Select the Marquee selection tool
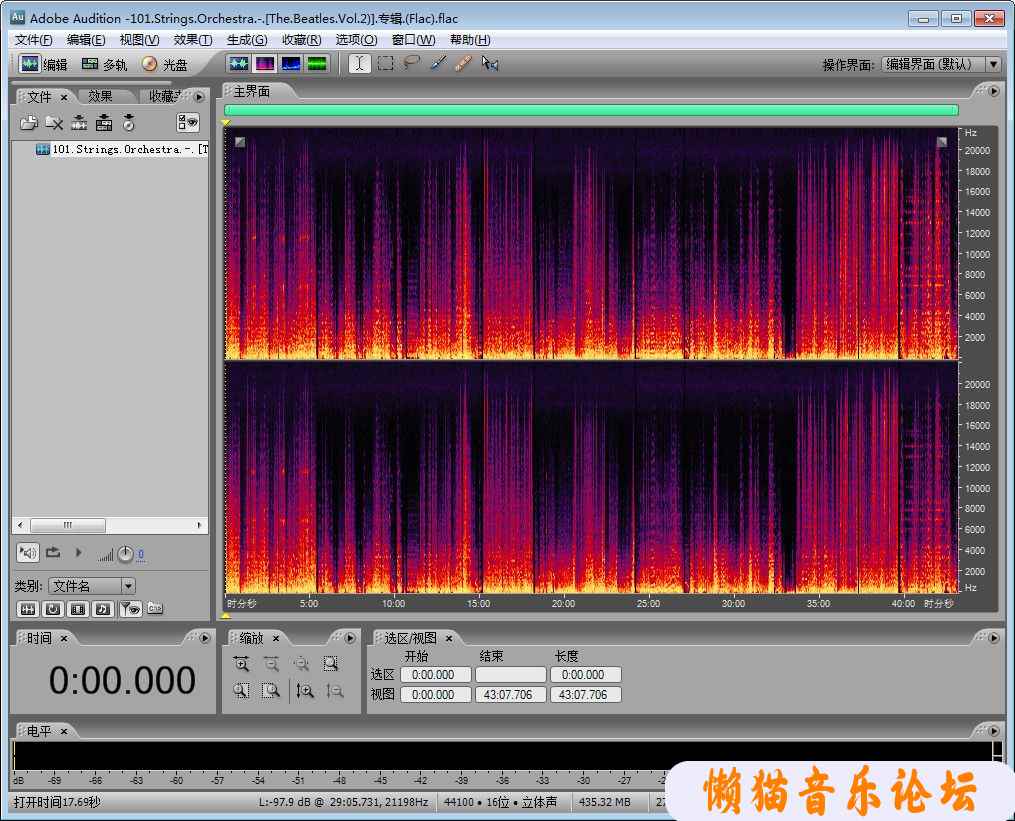Image resolution: width=1015 pixels, height=821 pixels. (x=386, y=63)
